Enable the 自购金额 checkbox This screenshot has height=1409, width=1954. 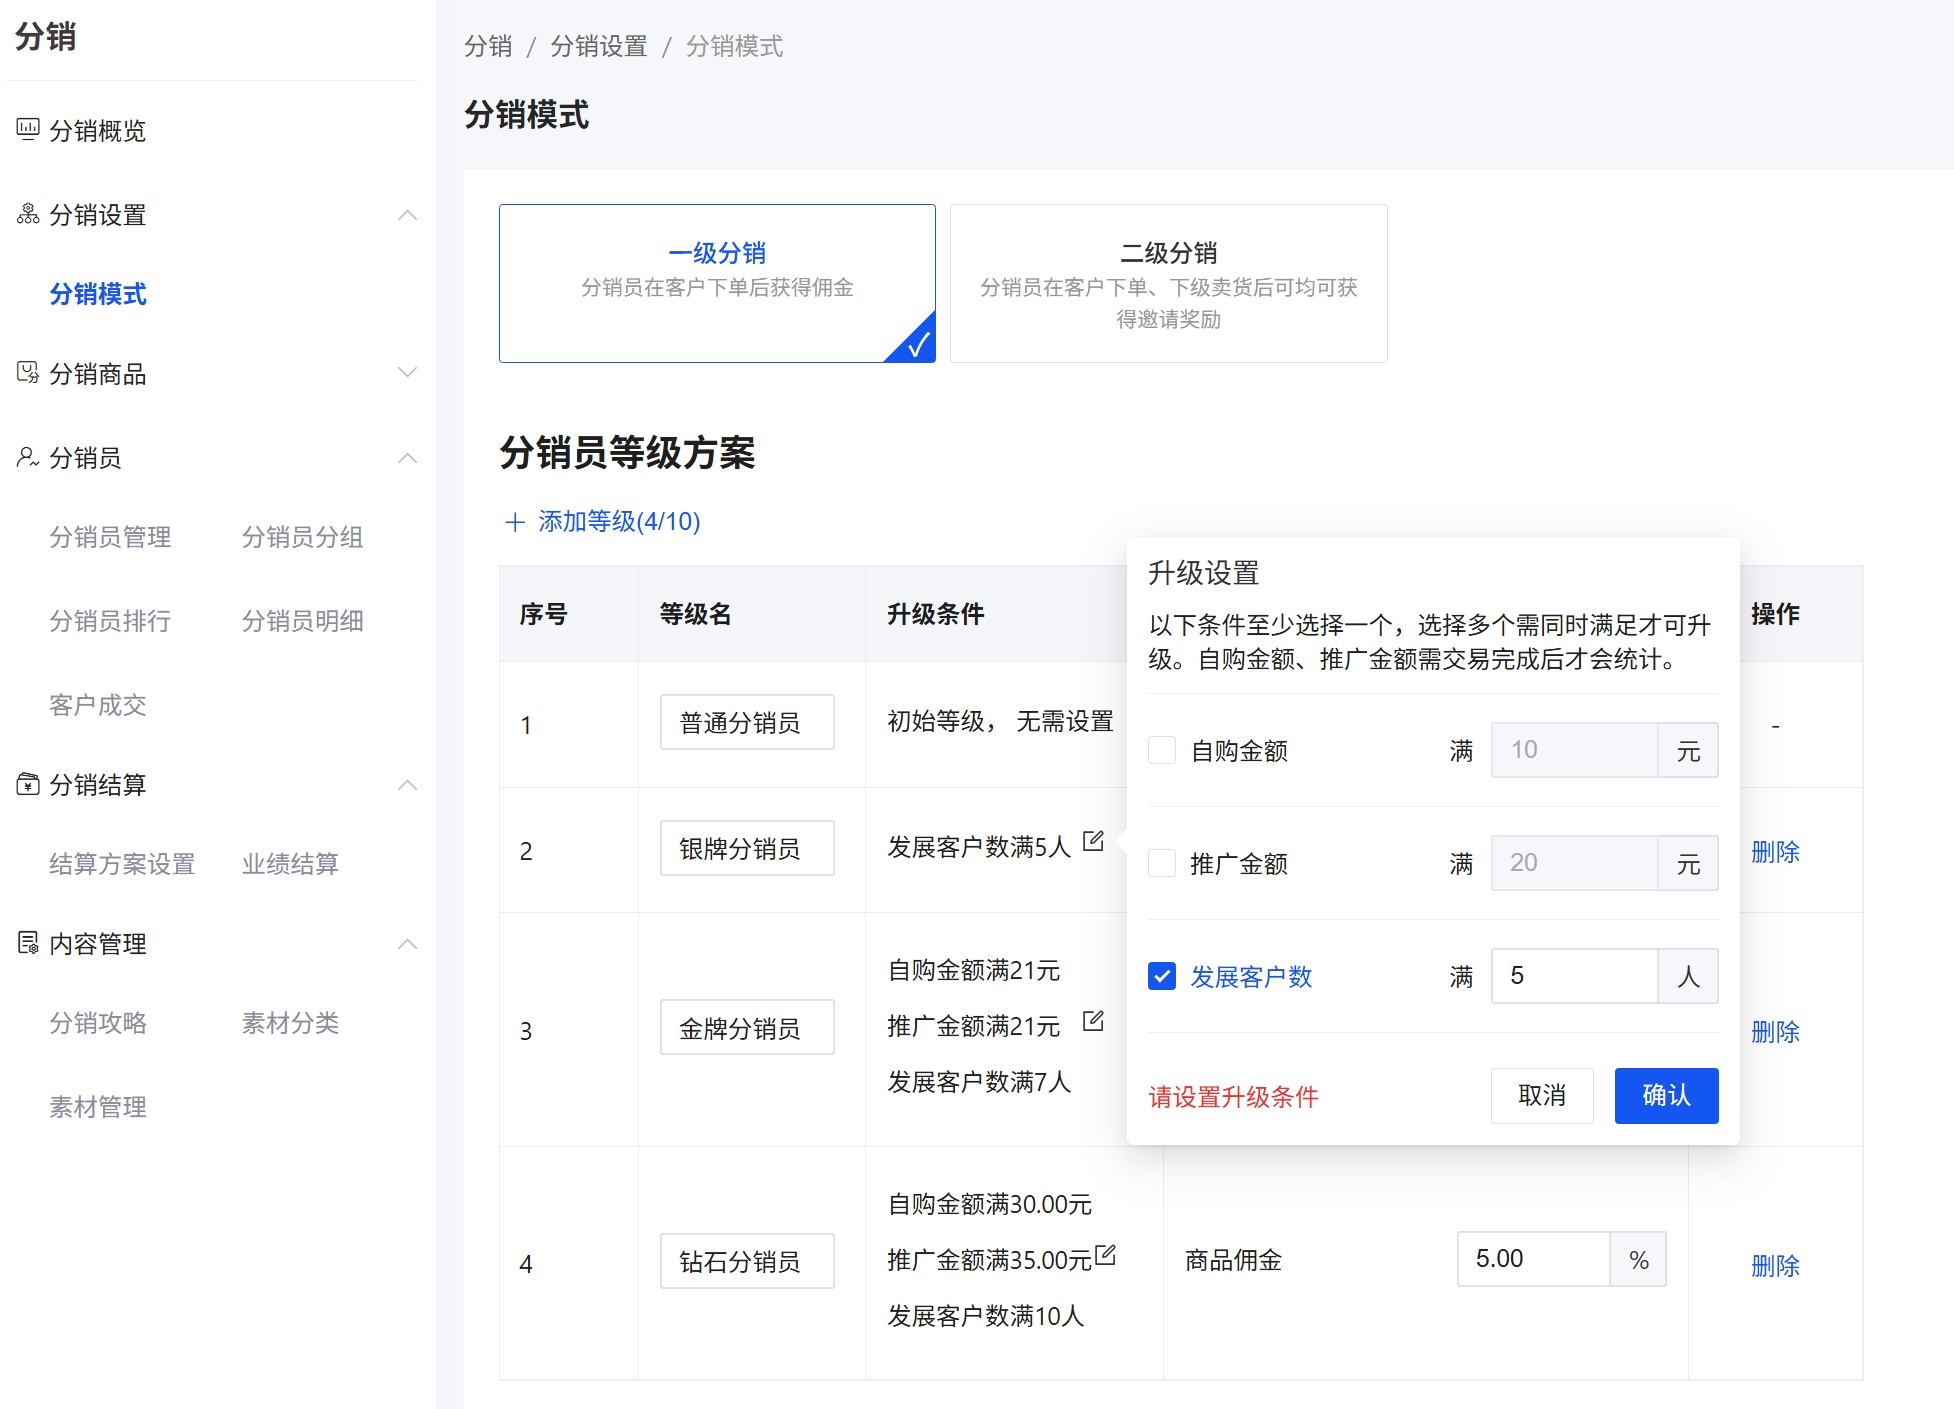(x=1161, y=750)
